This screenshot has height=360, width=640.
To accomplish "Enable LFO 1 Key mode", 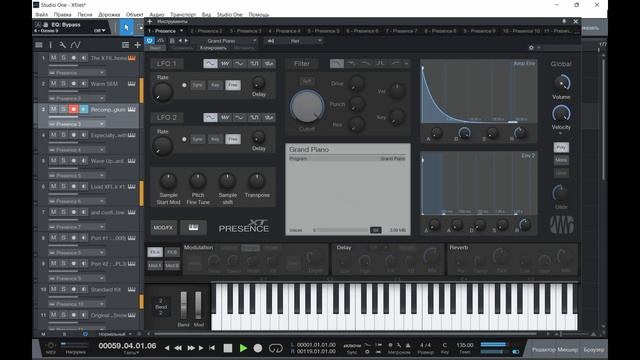I will (215, 85).
